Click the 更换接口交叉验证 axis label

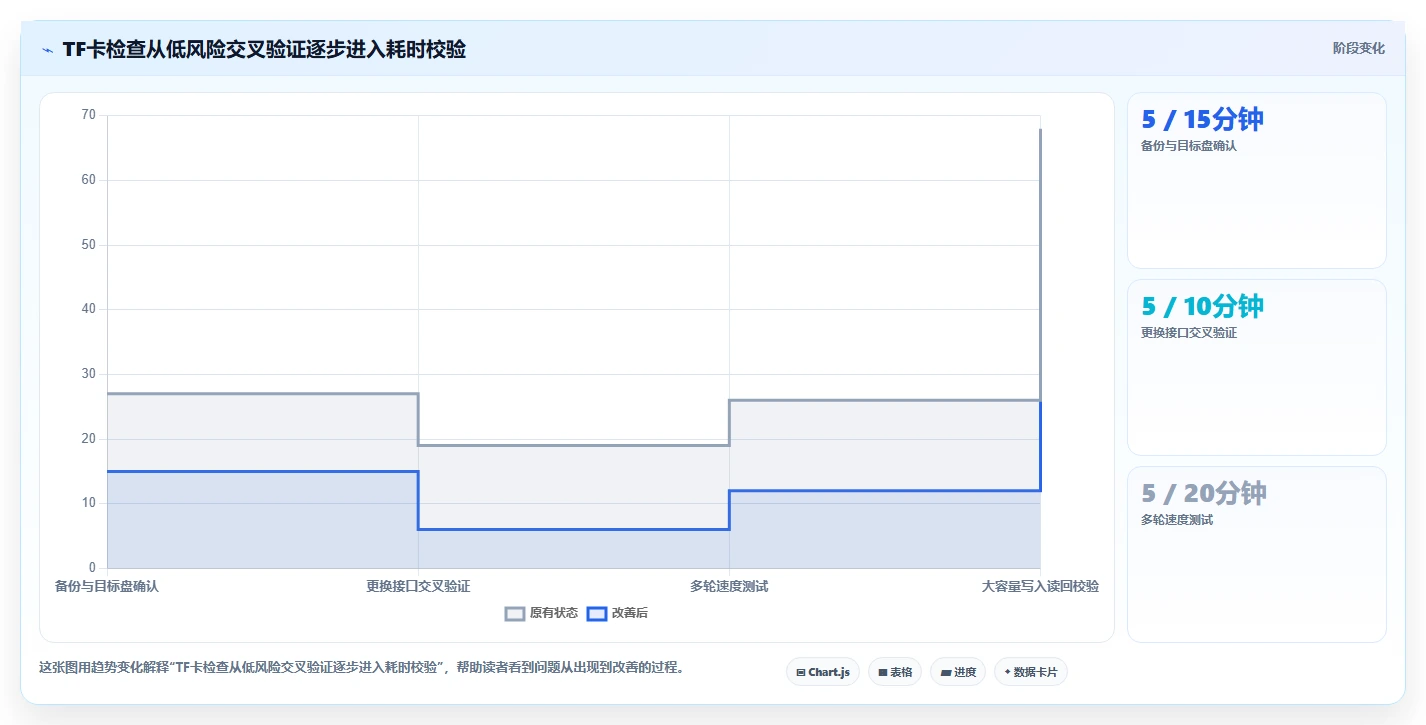[x=418, y=586]
